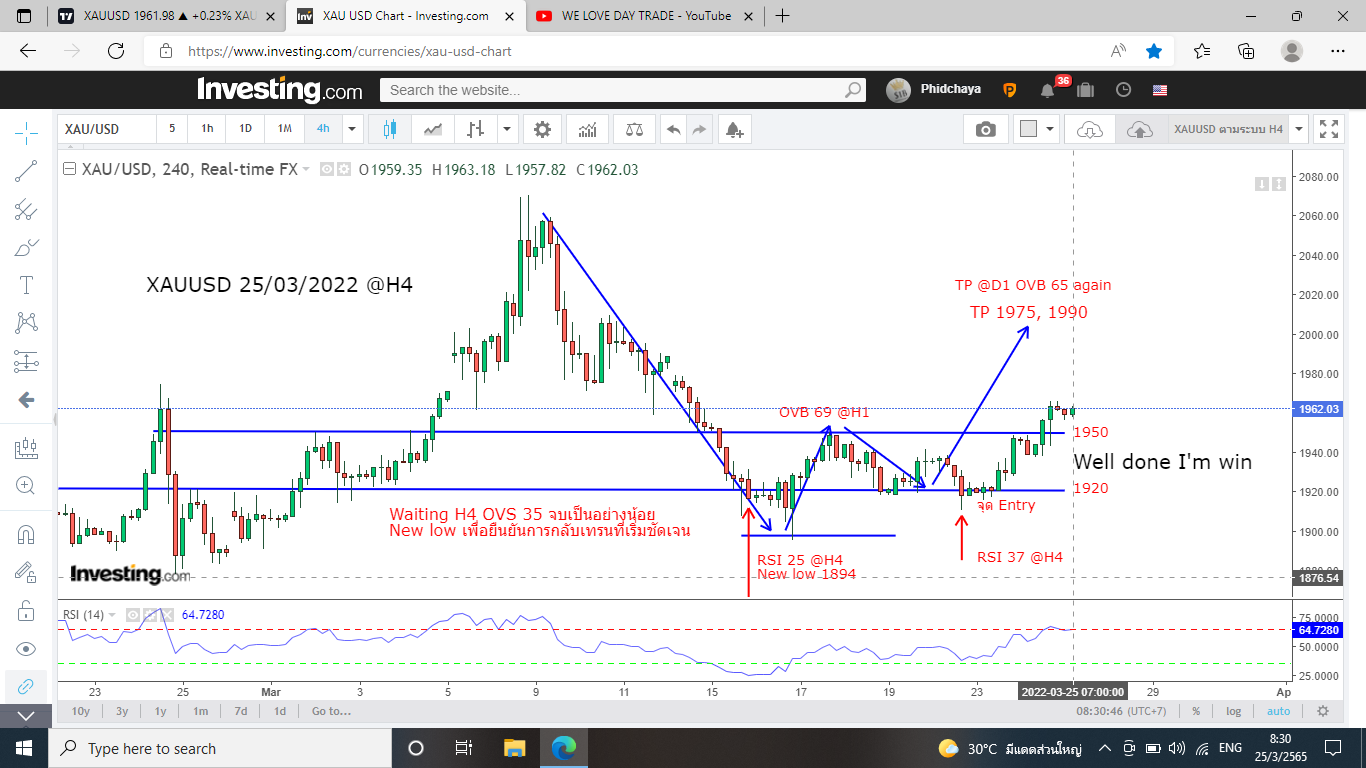
Task: Open the indicators menu
Action: coord(587,129)
